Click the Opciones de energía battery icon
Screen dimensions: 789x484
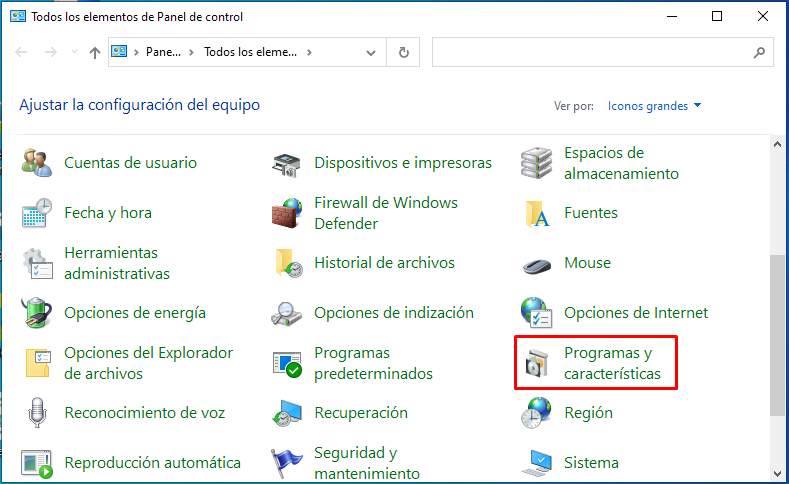click(x=37, y=312)
